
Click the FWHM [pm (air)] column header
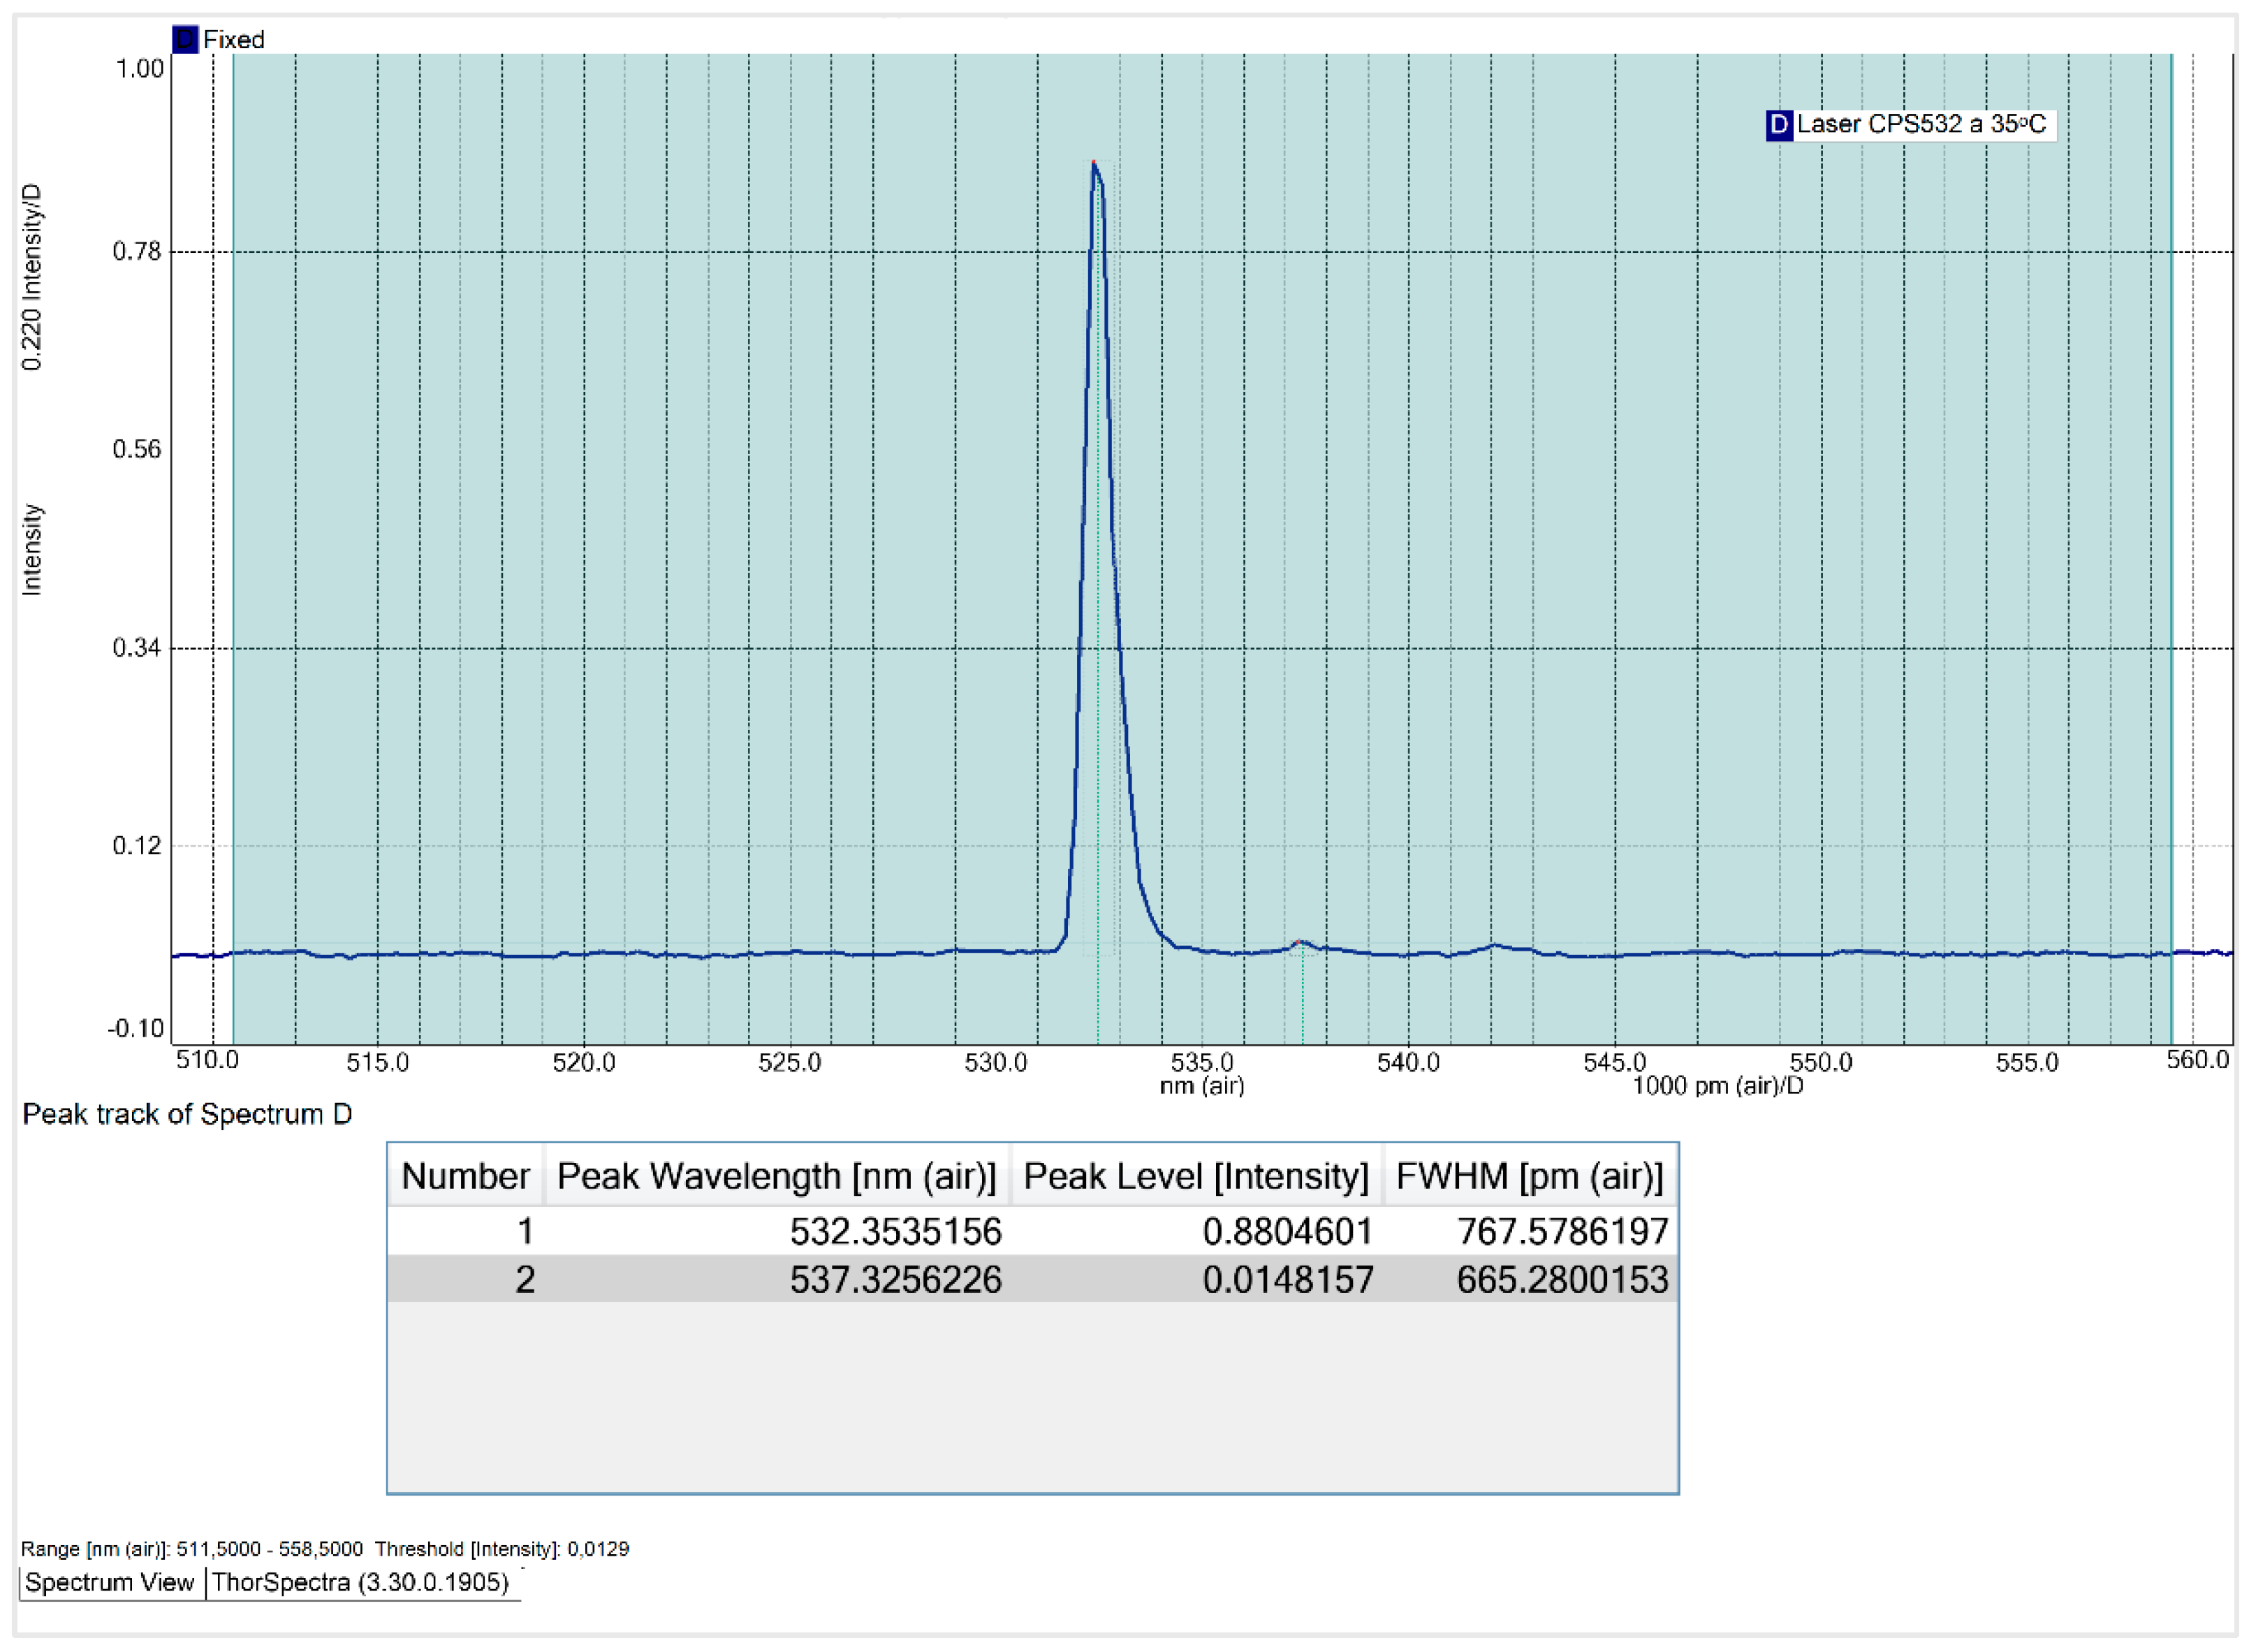pos(1529,1176)
